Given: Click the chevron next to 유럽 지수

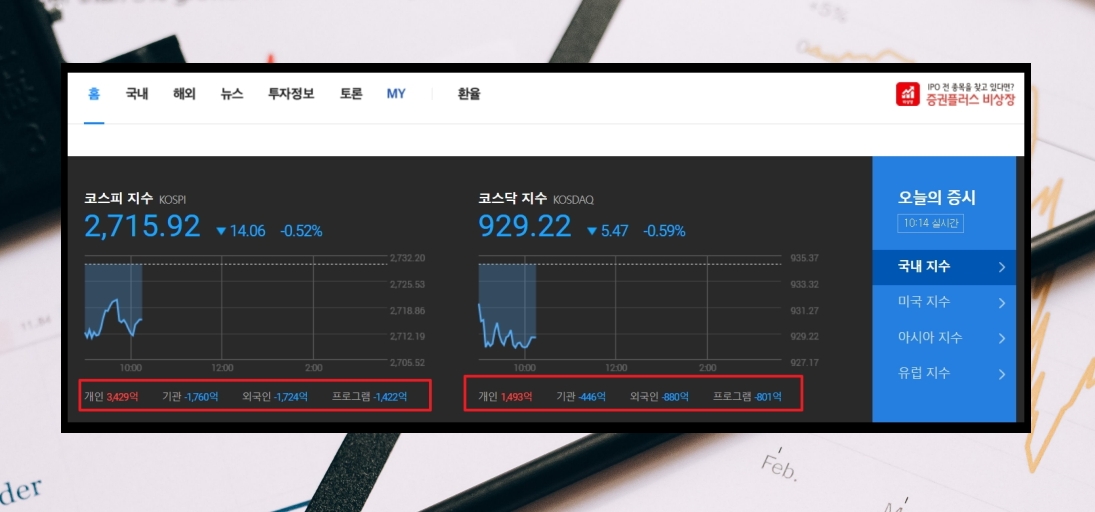Looking at the screenshot, I should 1001,374.
